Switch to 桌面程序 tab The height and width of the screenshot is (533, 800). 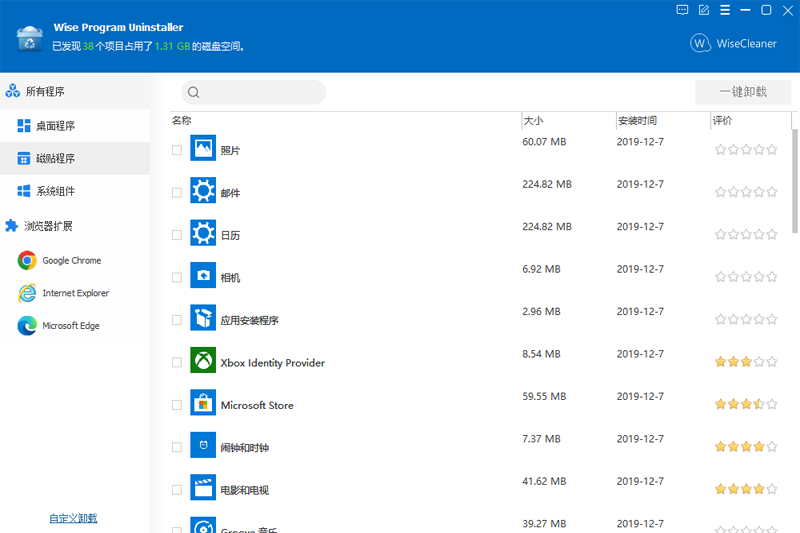[x=56, y=126]
